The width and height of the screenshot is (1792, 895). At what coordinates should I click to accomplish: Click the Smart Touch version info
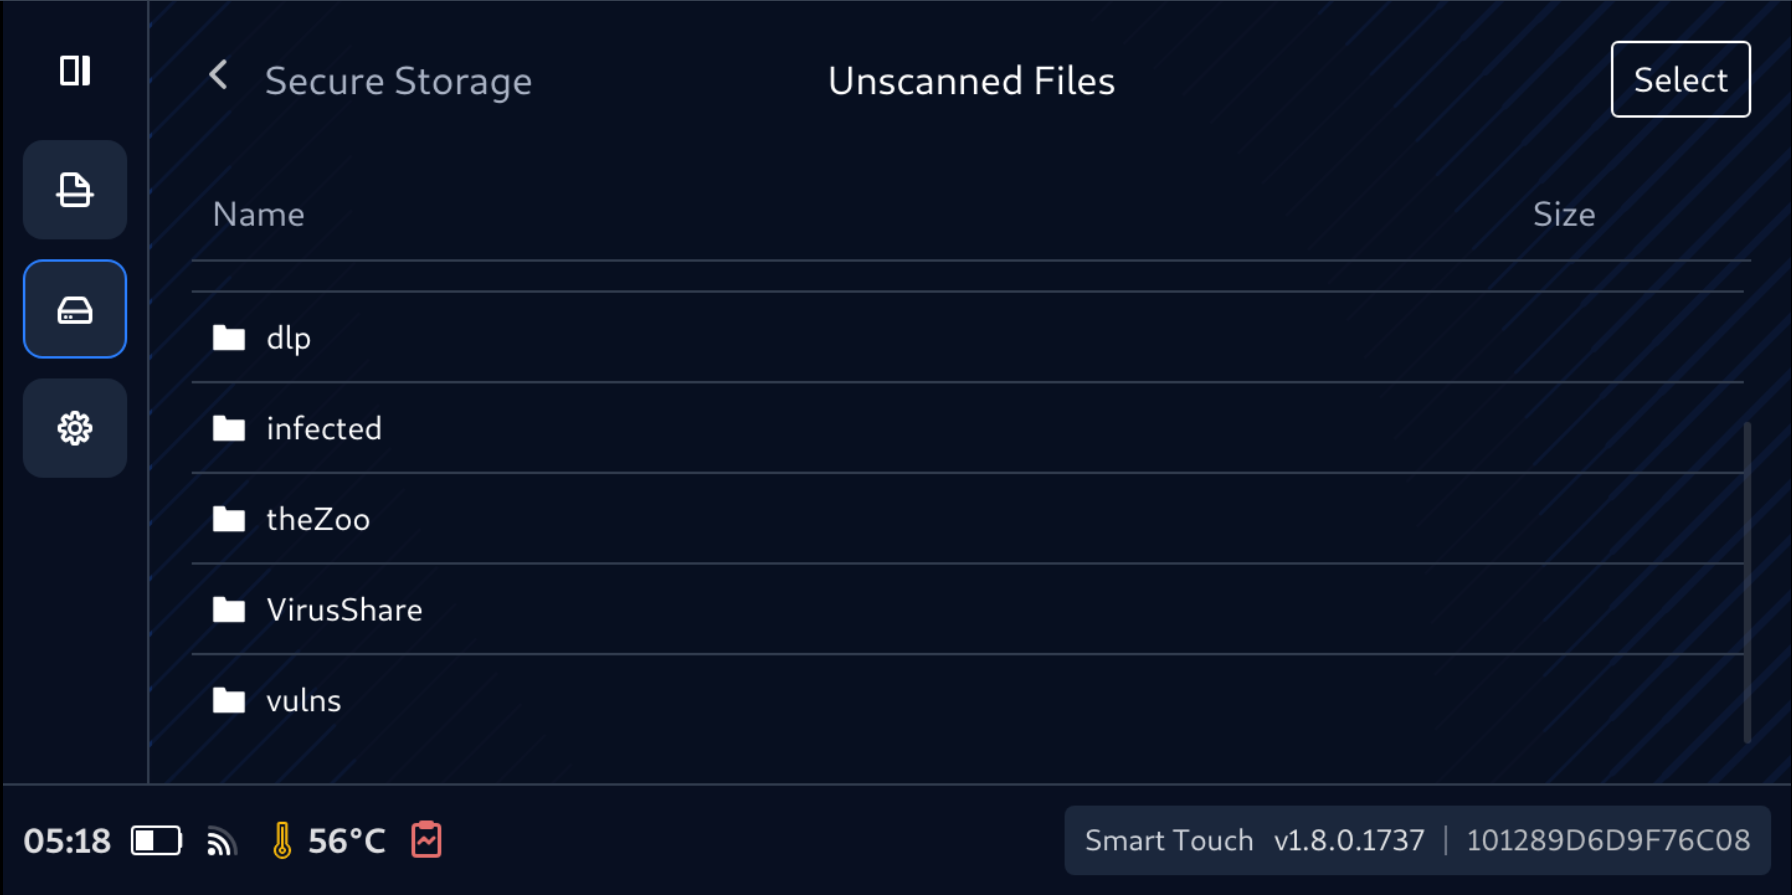pyautogui.click(x=1416, y=841)
